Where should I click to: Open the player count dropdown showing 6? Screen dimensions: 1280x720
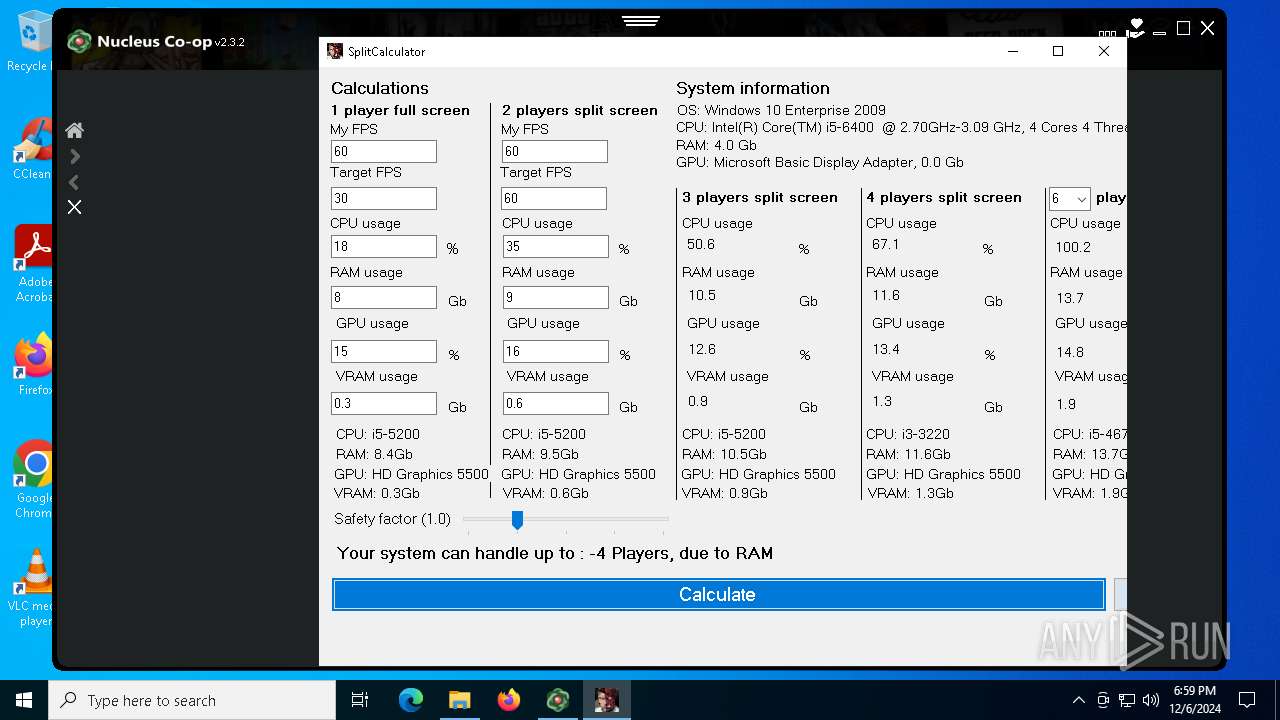click(x=1069, y=199)
